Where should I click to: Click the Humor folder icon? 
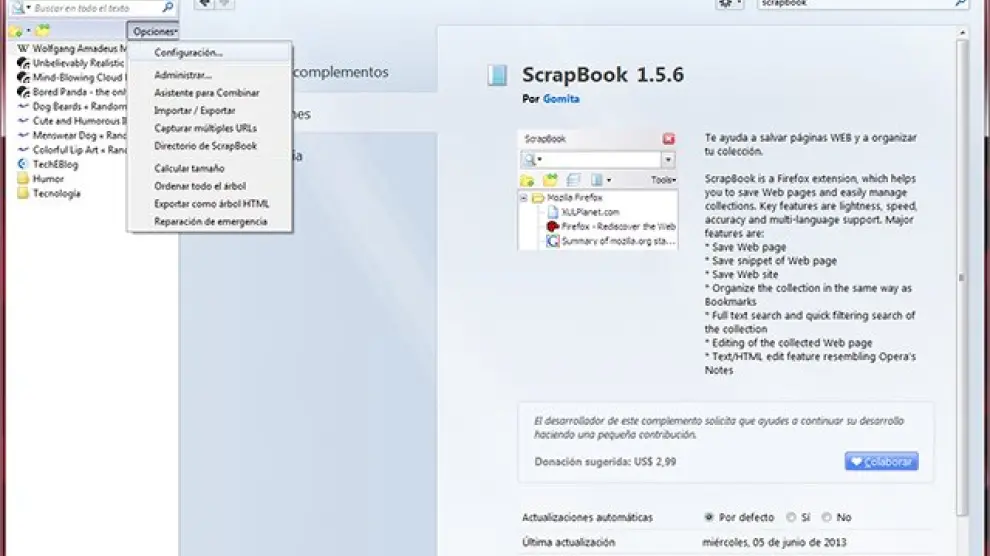(x=23, y=179)
